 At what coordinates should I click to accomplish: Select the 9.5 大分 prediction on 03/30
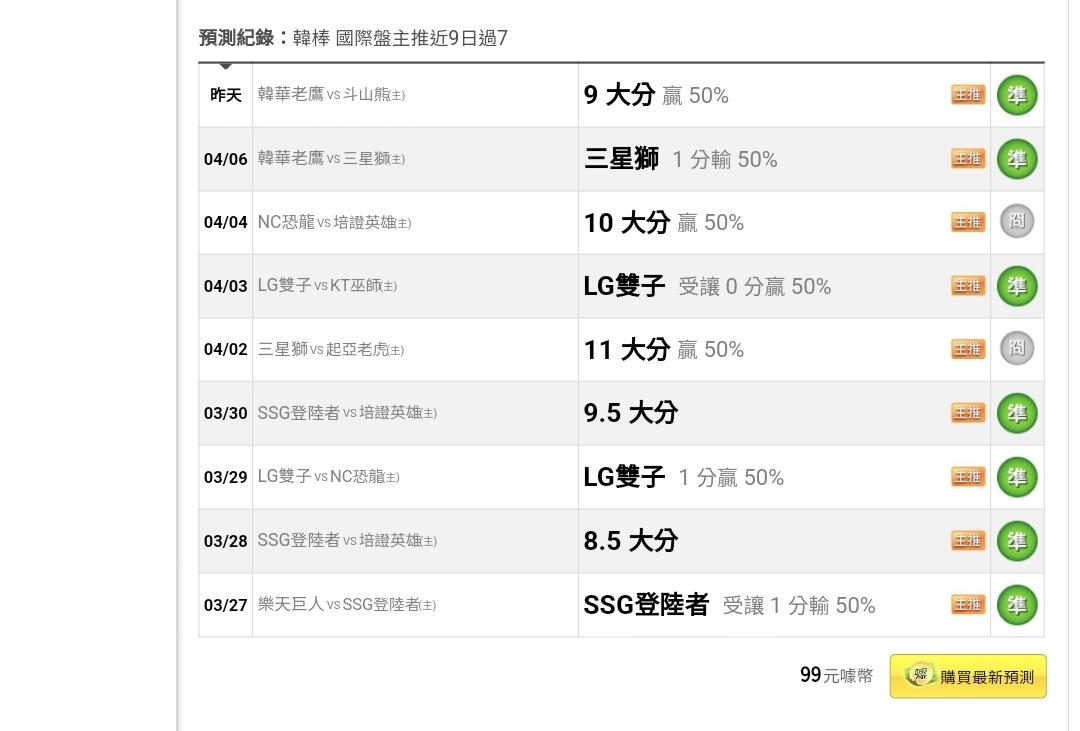631,413
